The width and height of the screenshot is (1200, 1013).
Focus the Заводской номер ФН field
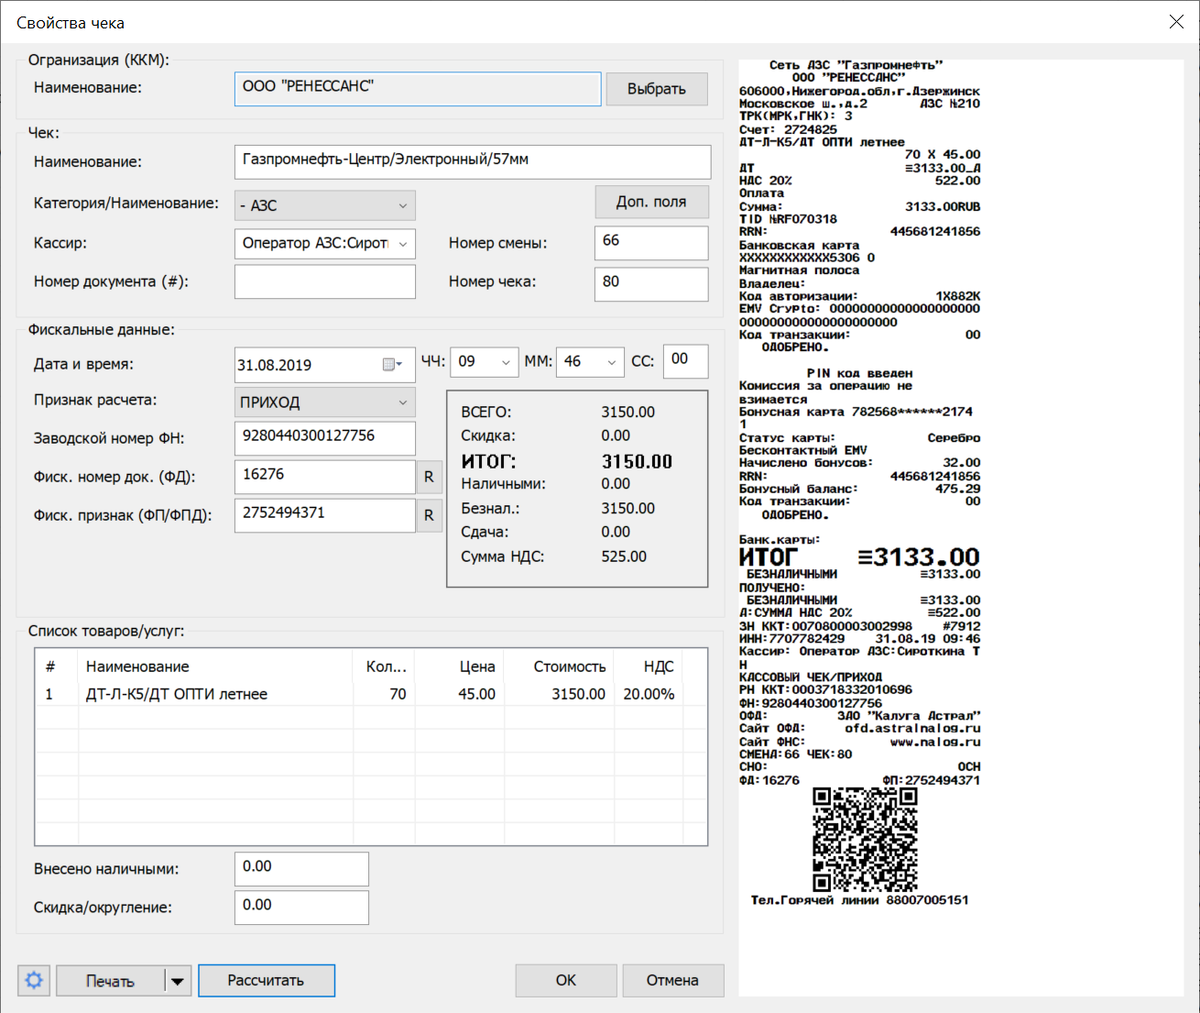point(325,438)
